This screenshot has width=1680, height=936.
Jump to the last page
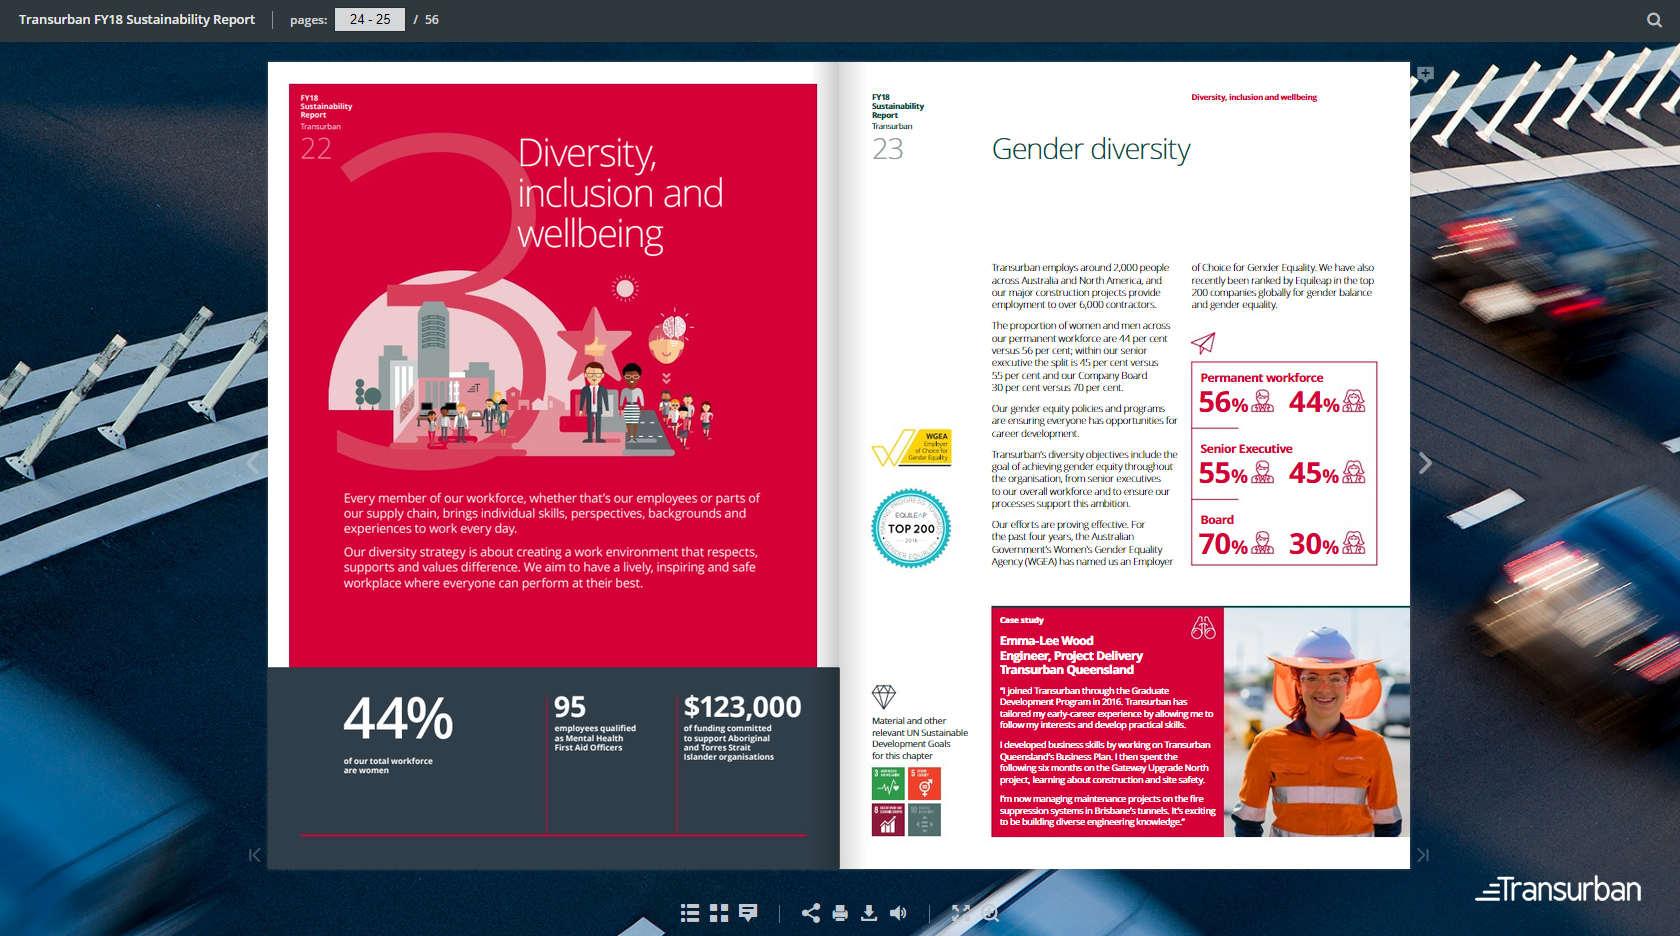[1423, 855]
